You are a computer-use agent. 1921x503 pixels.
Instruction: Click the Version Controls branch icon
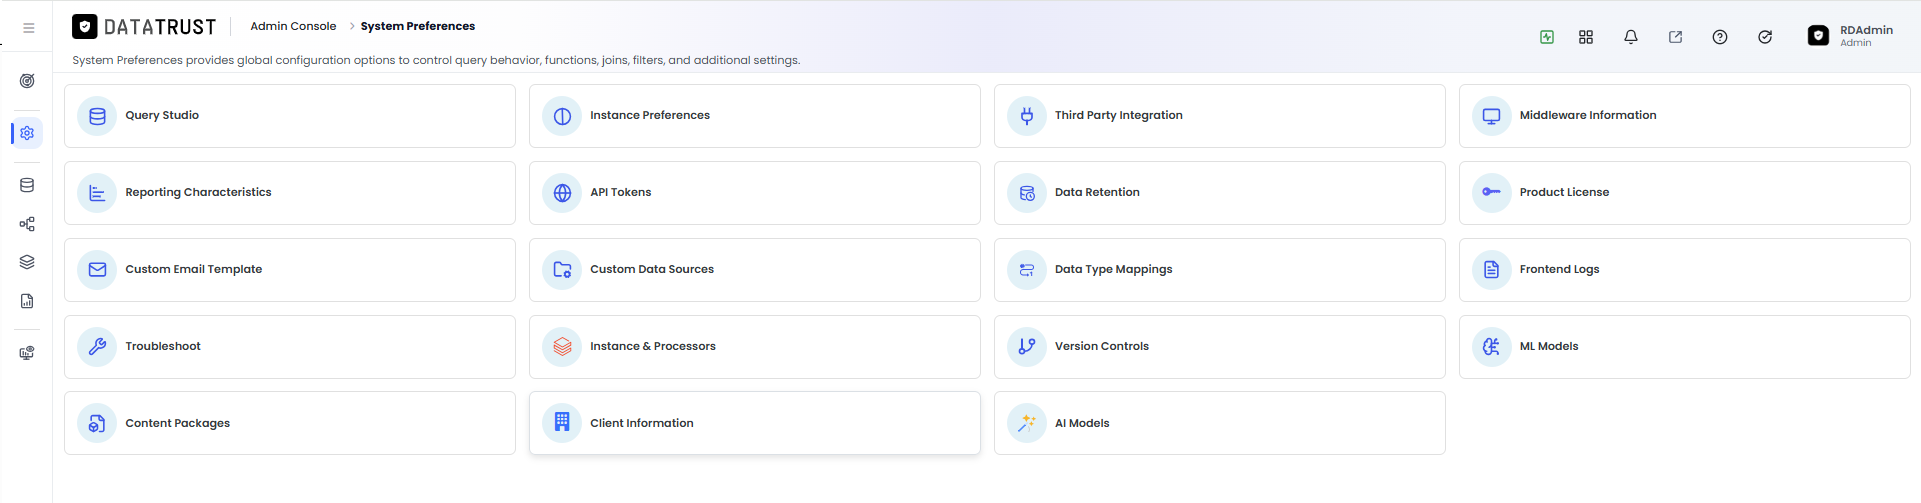[x=1027, y=347]
